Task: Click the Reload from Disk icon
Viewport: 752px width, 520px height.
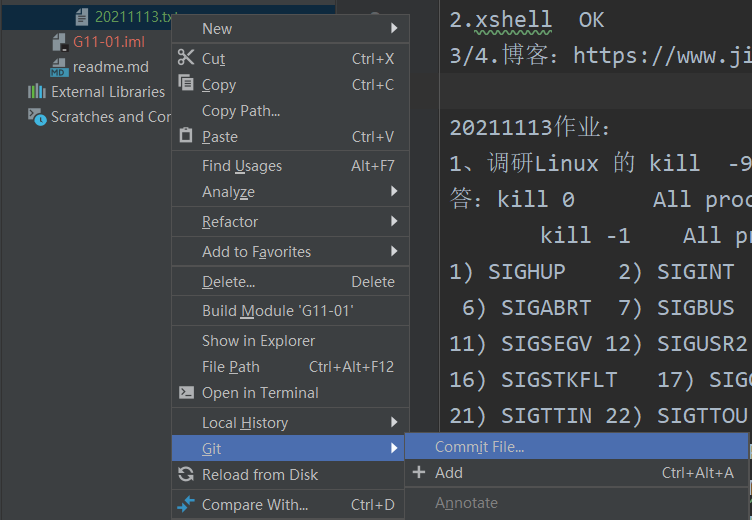Action: coord(186,474)
